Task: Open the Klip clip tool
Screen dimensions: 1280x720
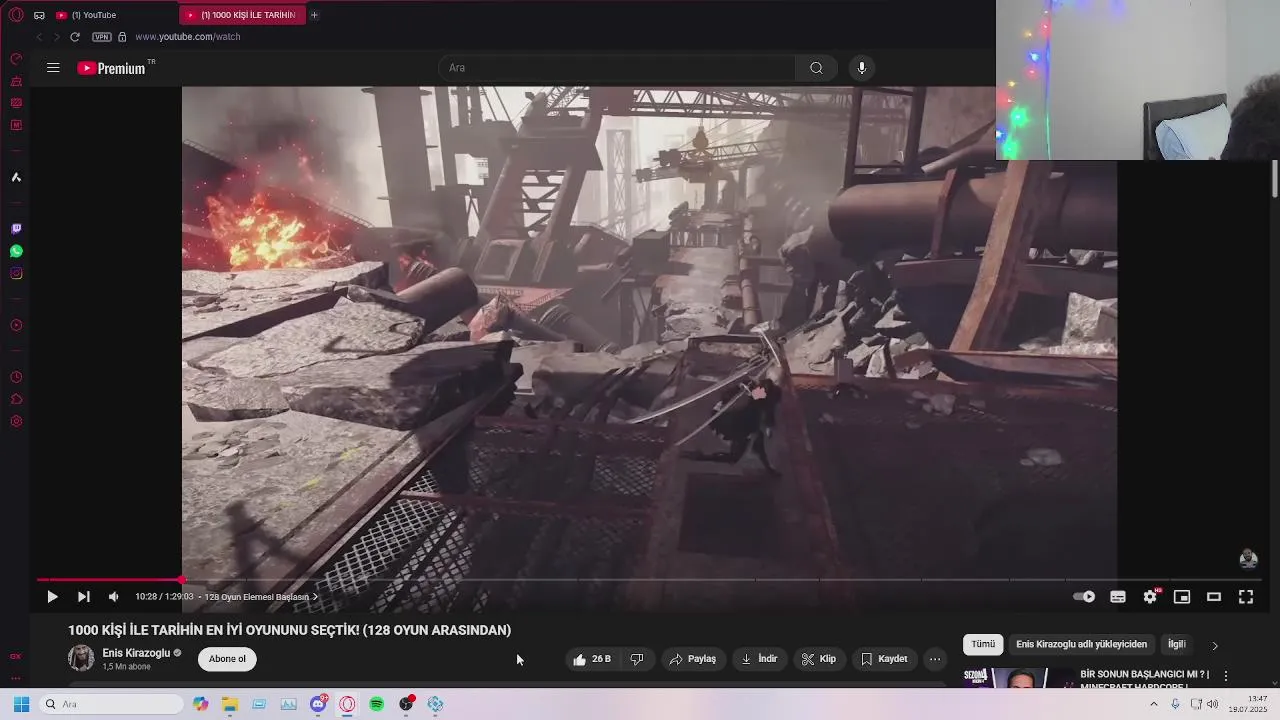Action: [x=818, y=659]
